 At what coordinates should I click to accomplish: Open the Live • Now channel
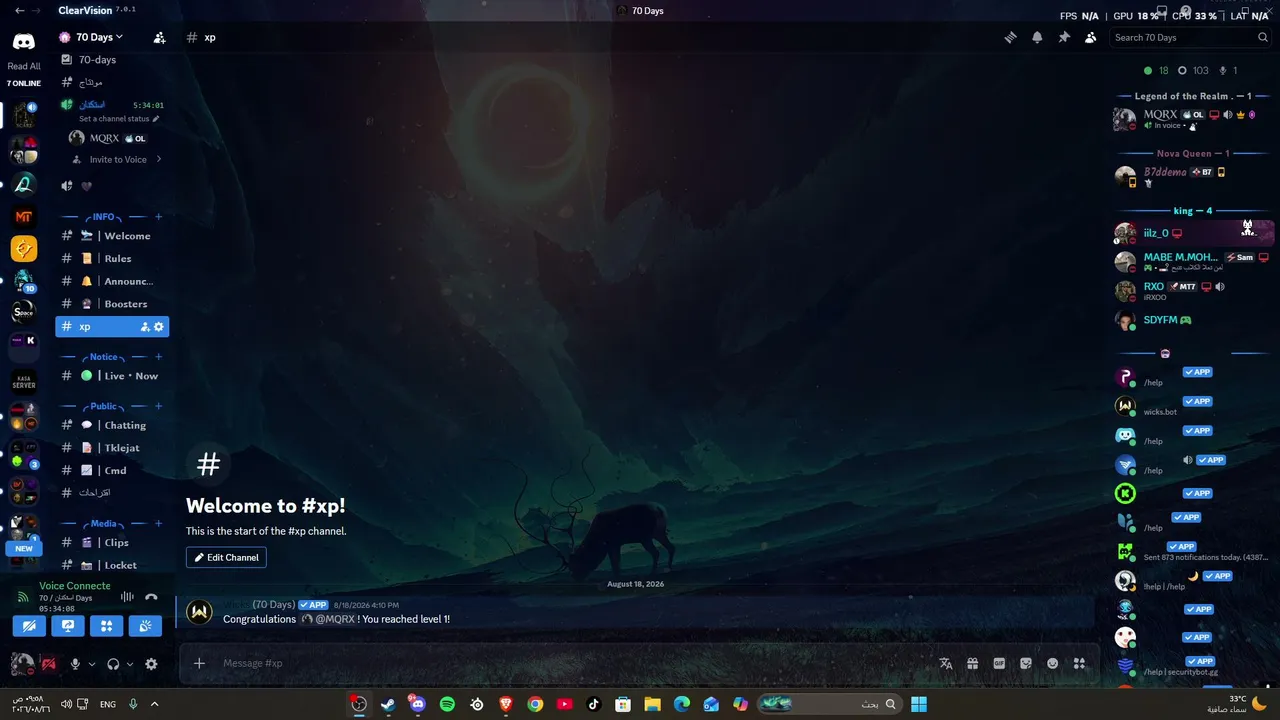(x=112, y=376)
